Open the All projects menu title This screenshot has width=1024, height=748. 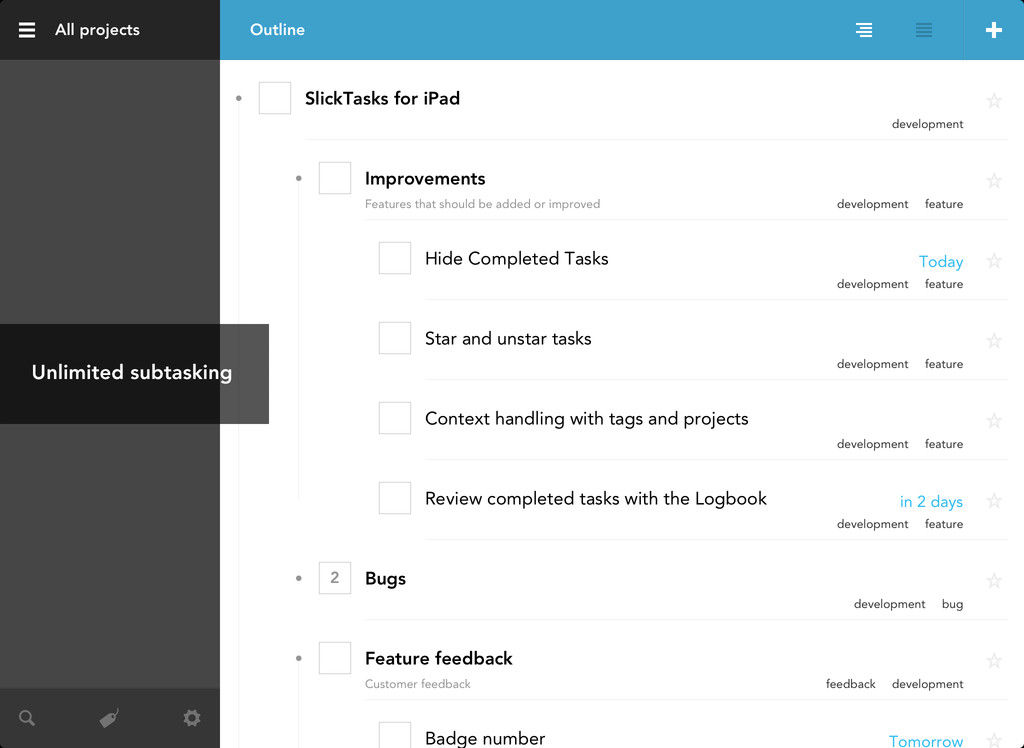pos(97,30)
